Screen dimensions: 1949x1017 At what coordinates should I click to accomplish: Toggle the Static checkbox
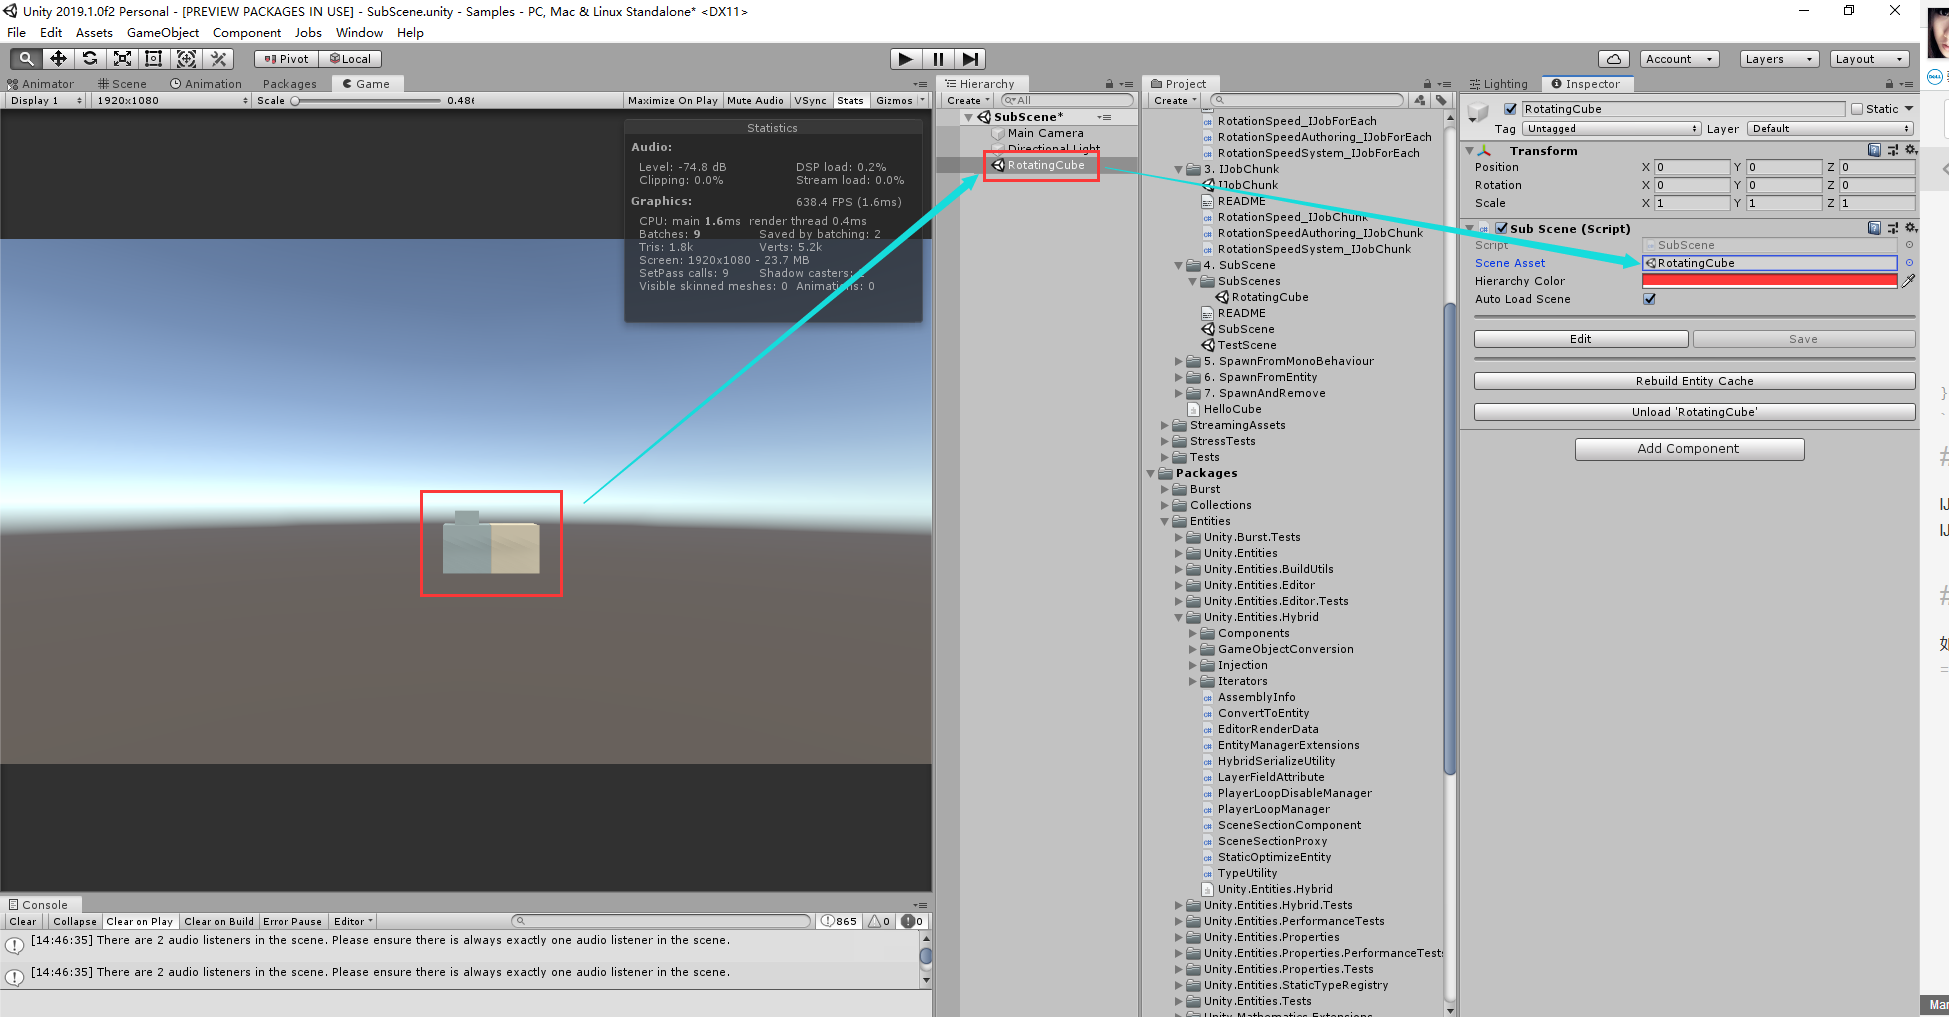click(x=1857, y=109)
